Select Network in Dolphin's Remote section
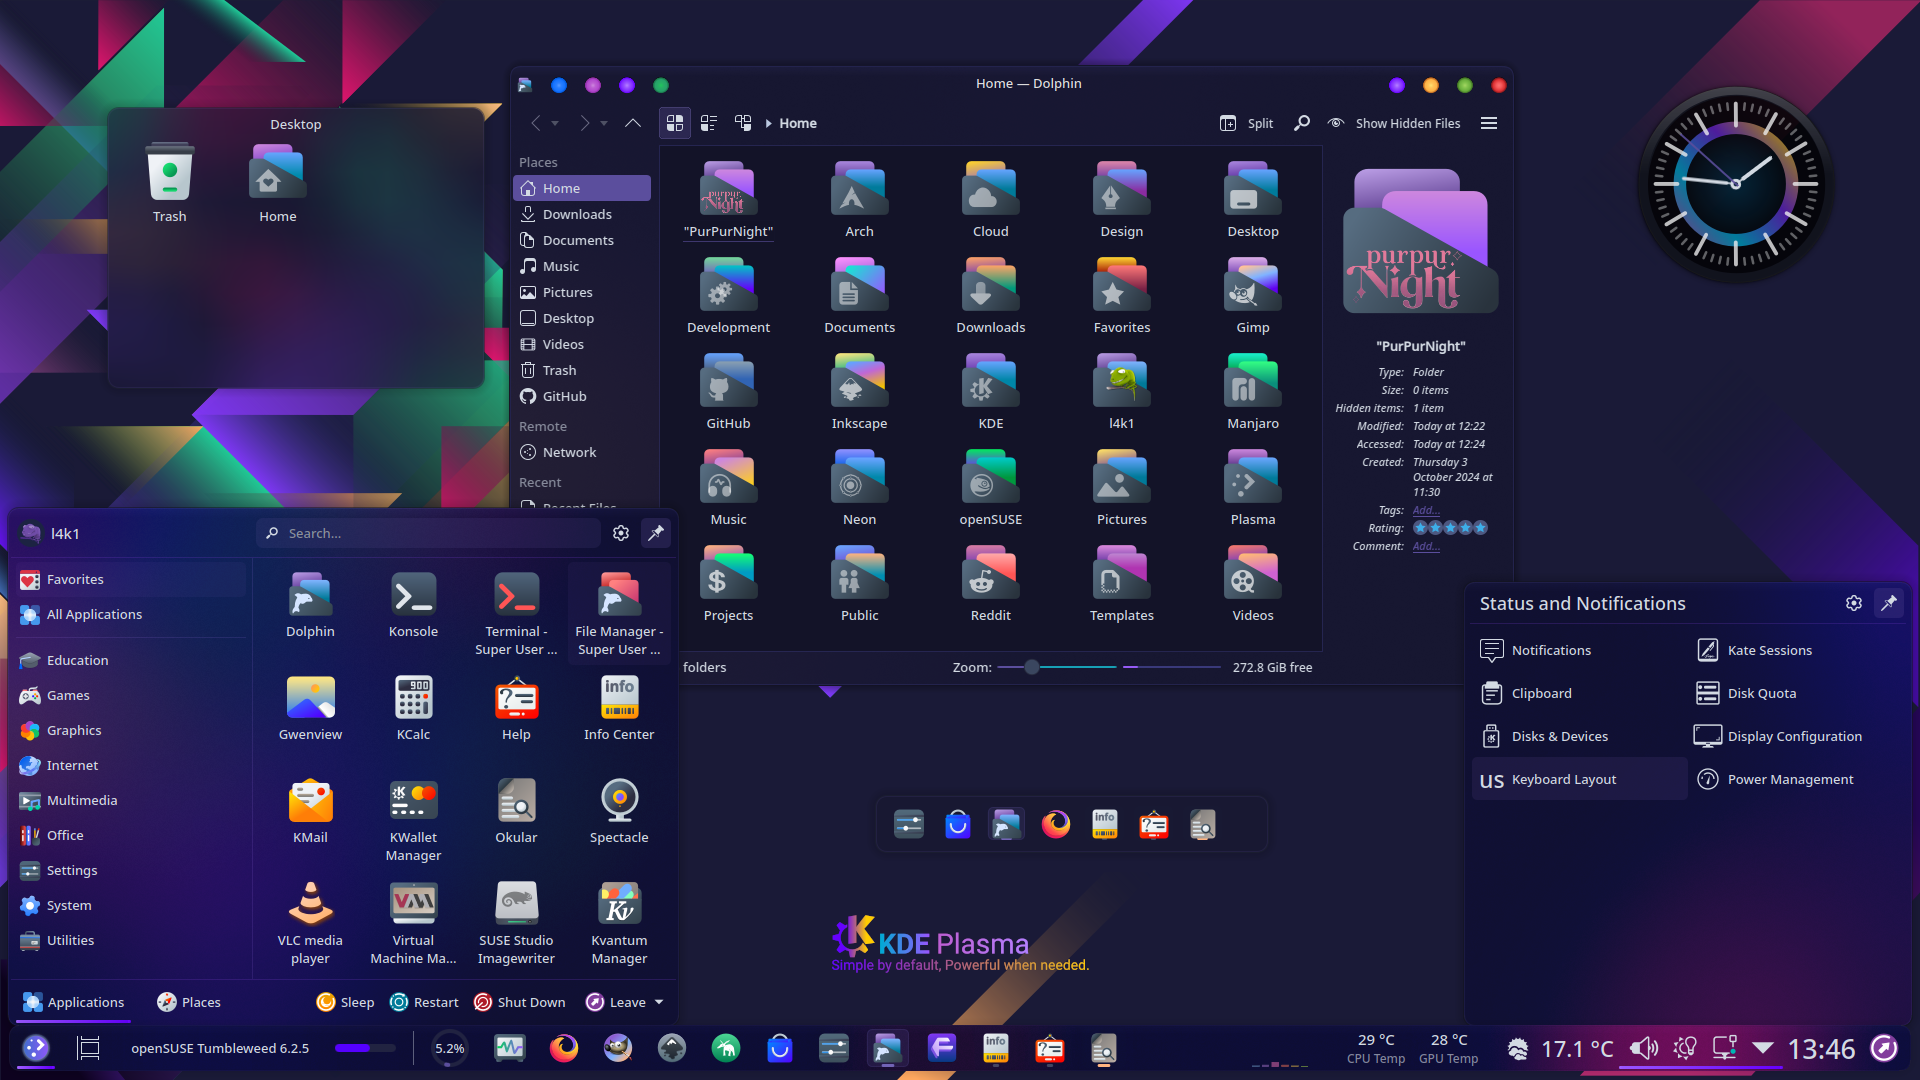The height and width of the screenshot is (1080, 1920). point(581,452)
